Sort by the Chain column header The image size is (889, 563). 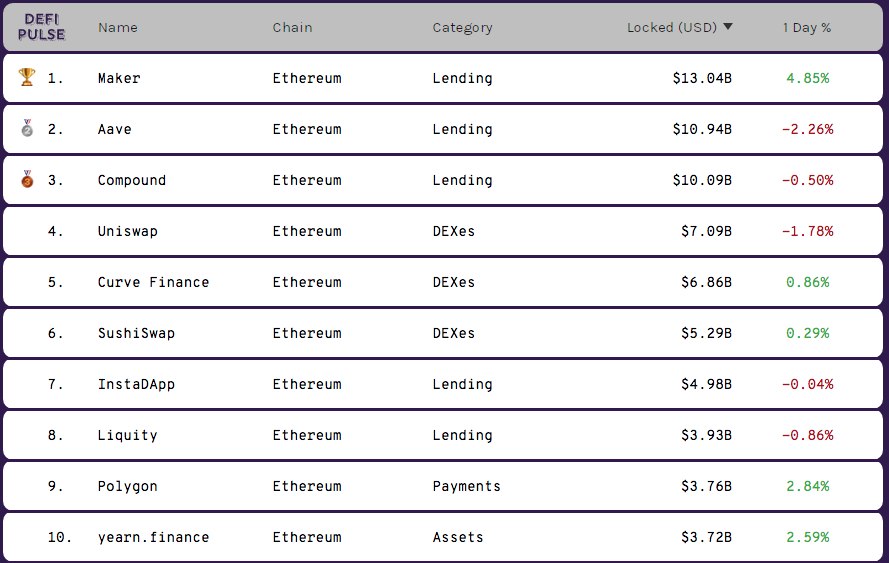(x=292, y=27)
